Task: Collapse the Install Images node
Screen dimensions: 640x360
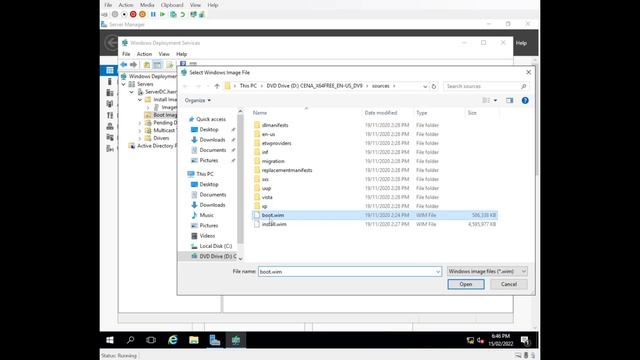Action: click(x=140, y=100)
